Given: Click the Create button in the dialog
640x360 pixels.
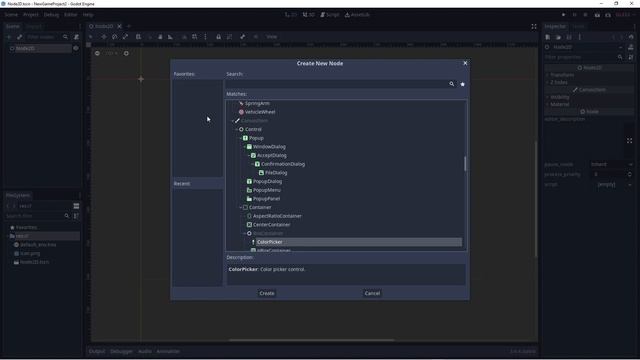Looking at the screenshot, I should (x=267, y=293).
